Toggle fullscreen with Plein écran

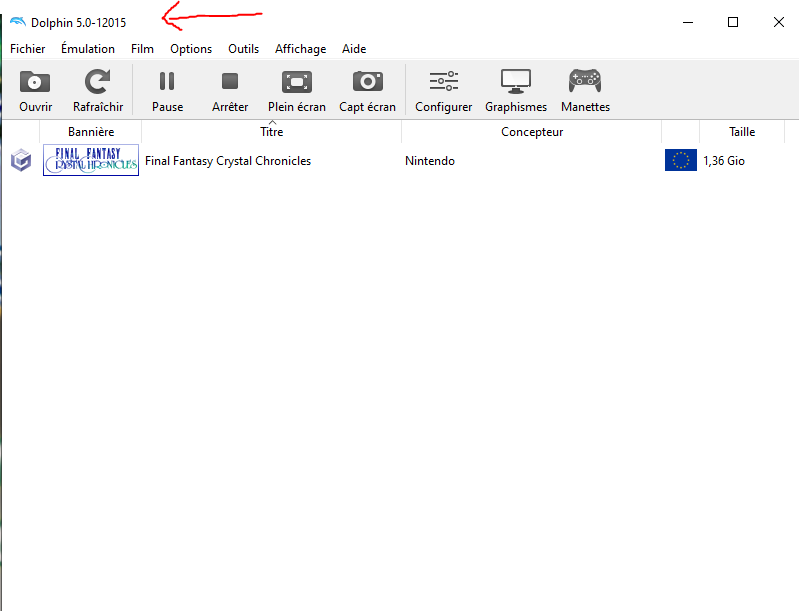pos(297,91)
